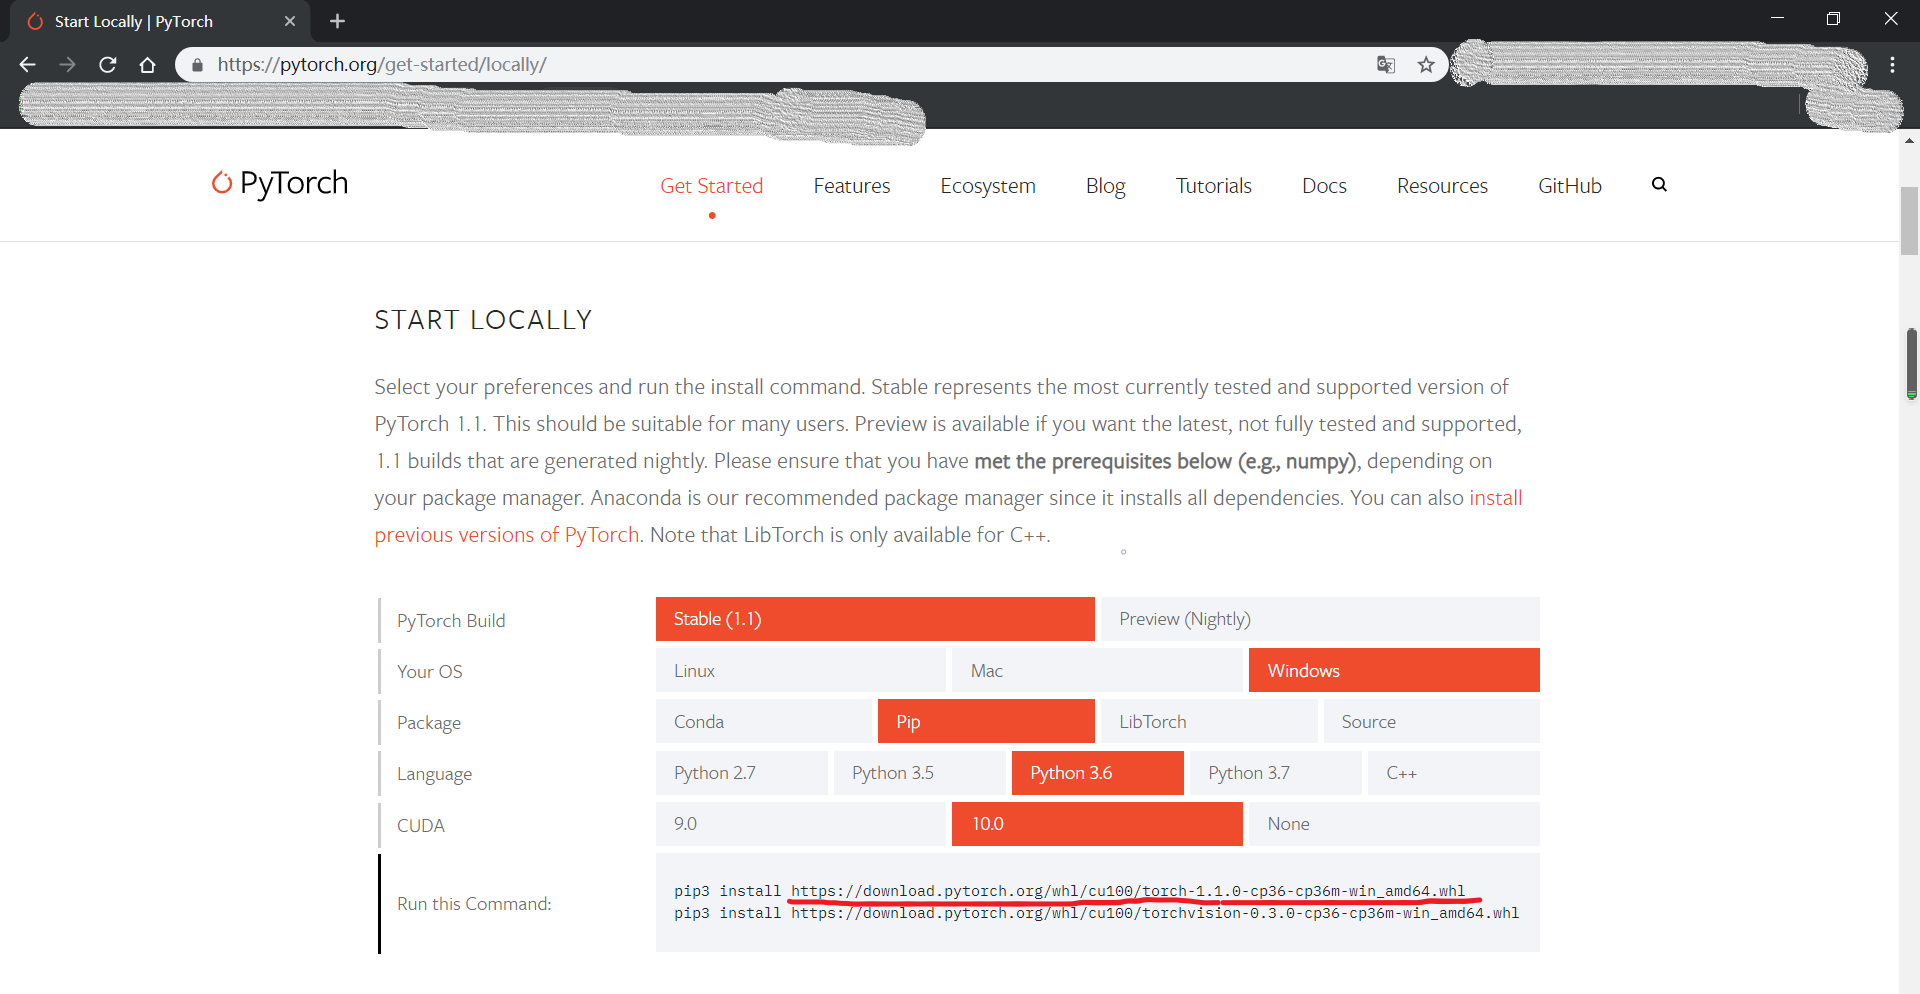1920x994 pixels.
Task: Click the Run this Command label
Action: point(474,904)
